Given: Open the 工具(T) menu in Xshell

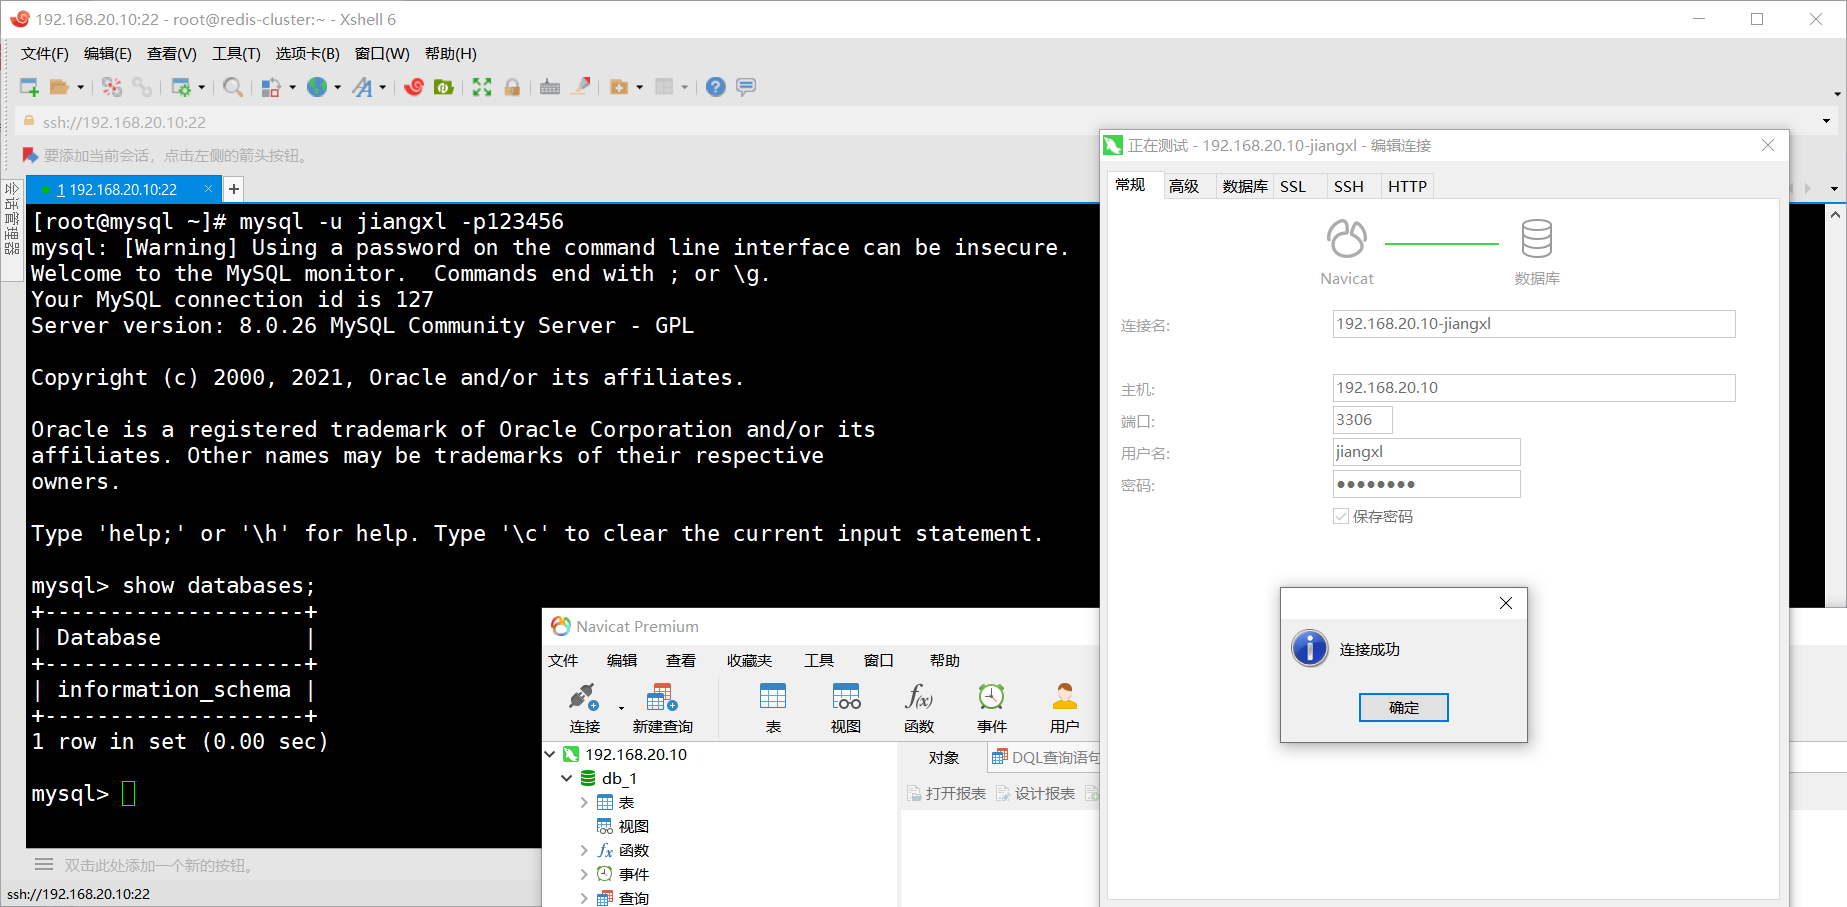Looking at the screenshot, I should coord(236,54).
